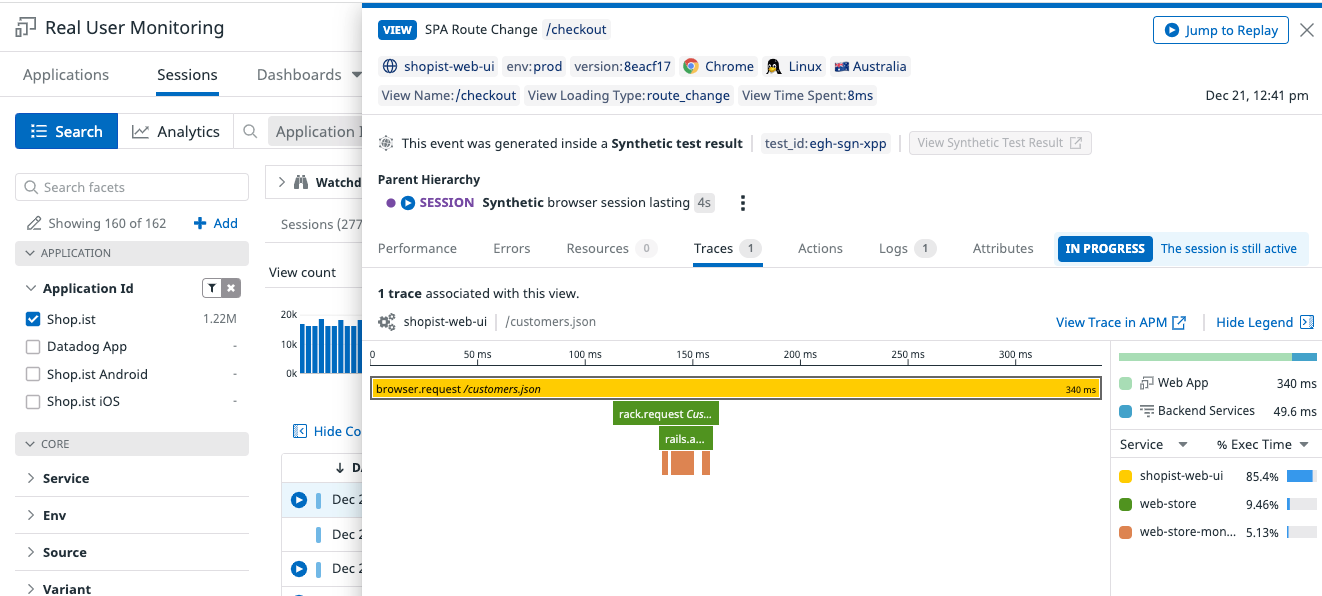1322x596 pixels.
Task: Expand the Variant facet
Action: [31, 589]
